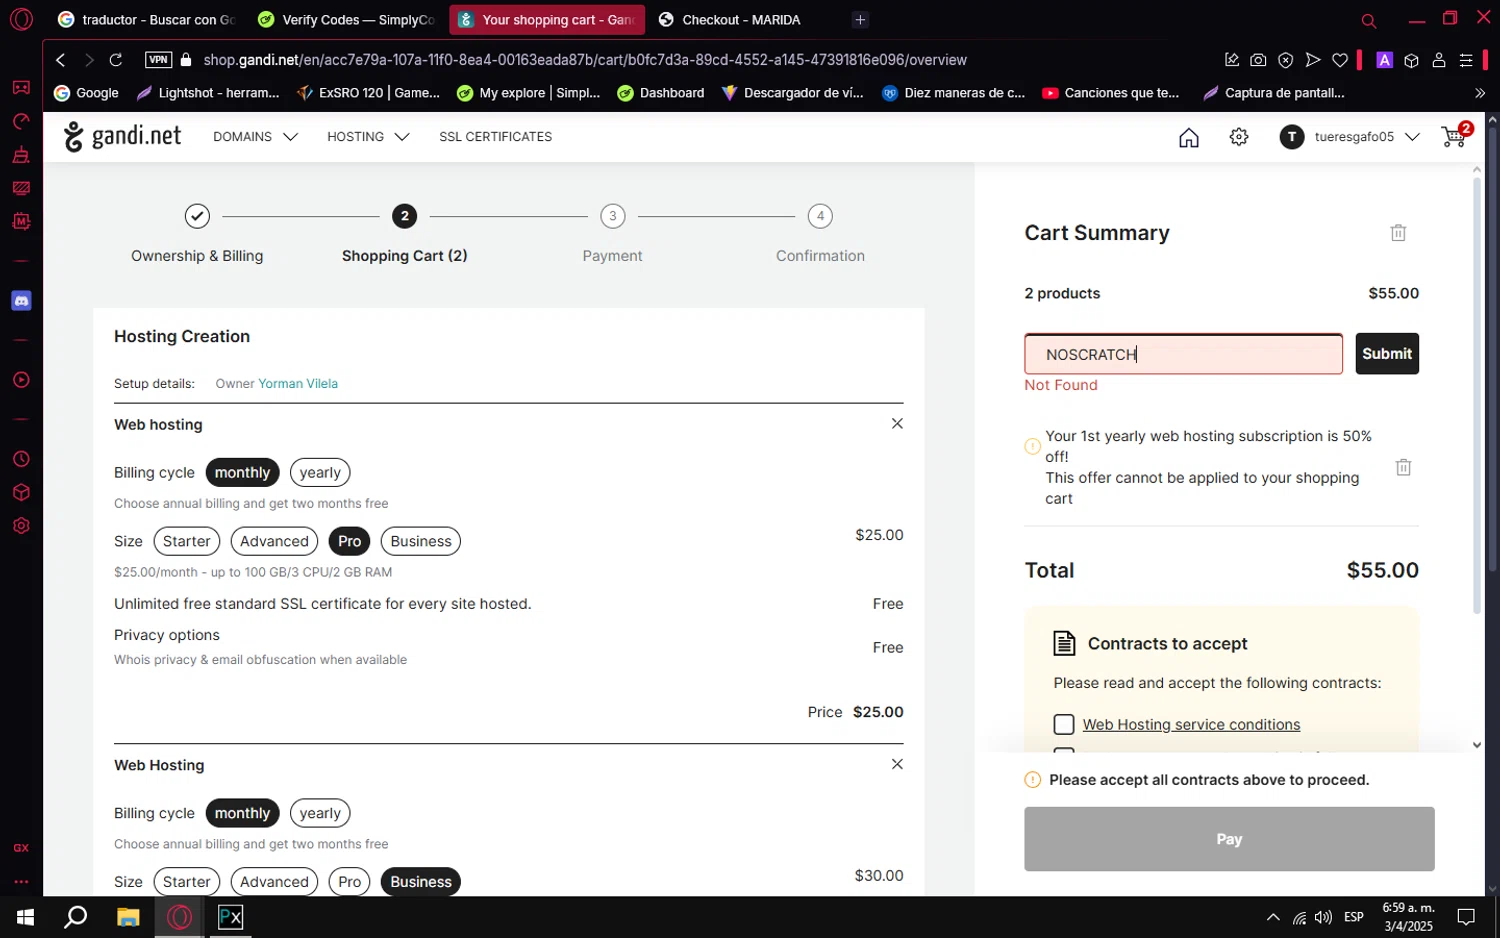This screenshot has width=1500, height=938.
Task: Show hidden system tray icons
Action: (1273, 917)
